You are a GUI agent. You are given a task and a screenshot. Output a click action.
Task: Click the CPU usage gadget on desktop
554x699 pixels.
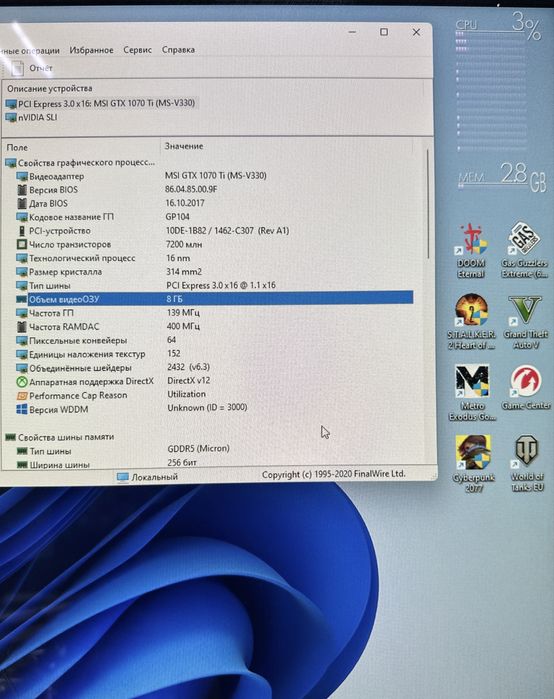coord(499,80)
